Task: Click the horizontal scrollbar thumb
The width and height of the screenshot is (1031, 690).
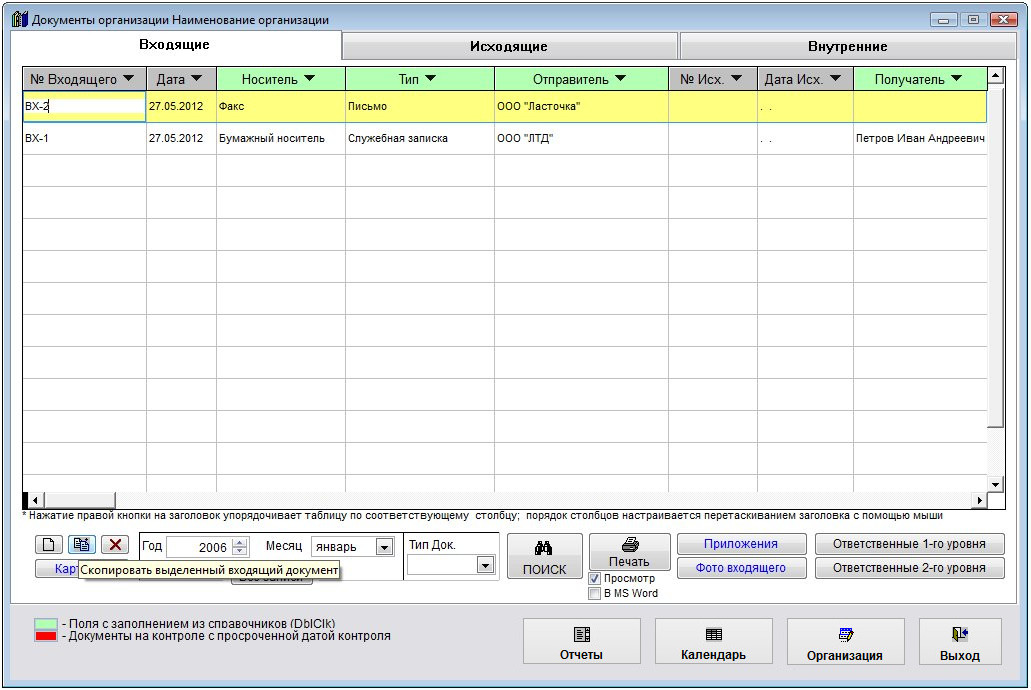Action: [x=80, y=501]
